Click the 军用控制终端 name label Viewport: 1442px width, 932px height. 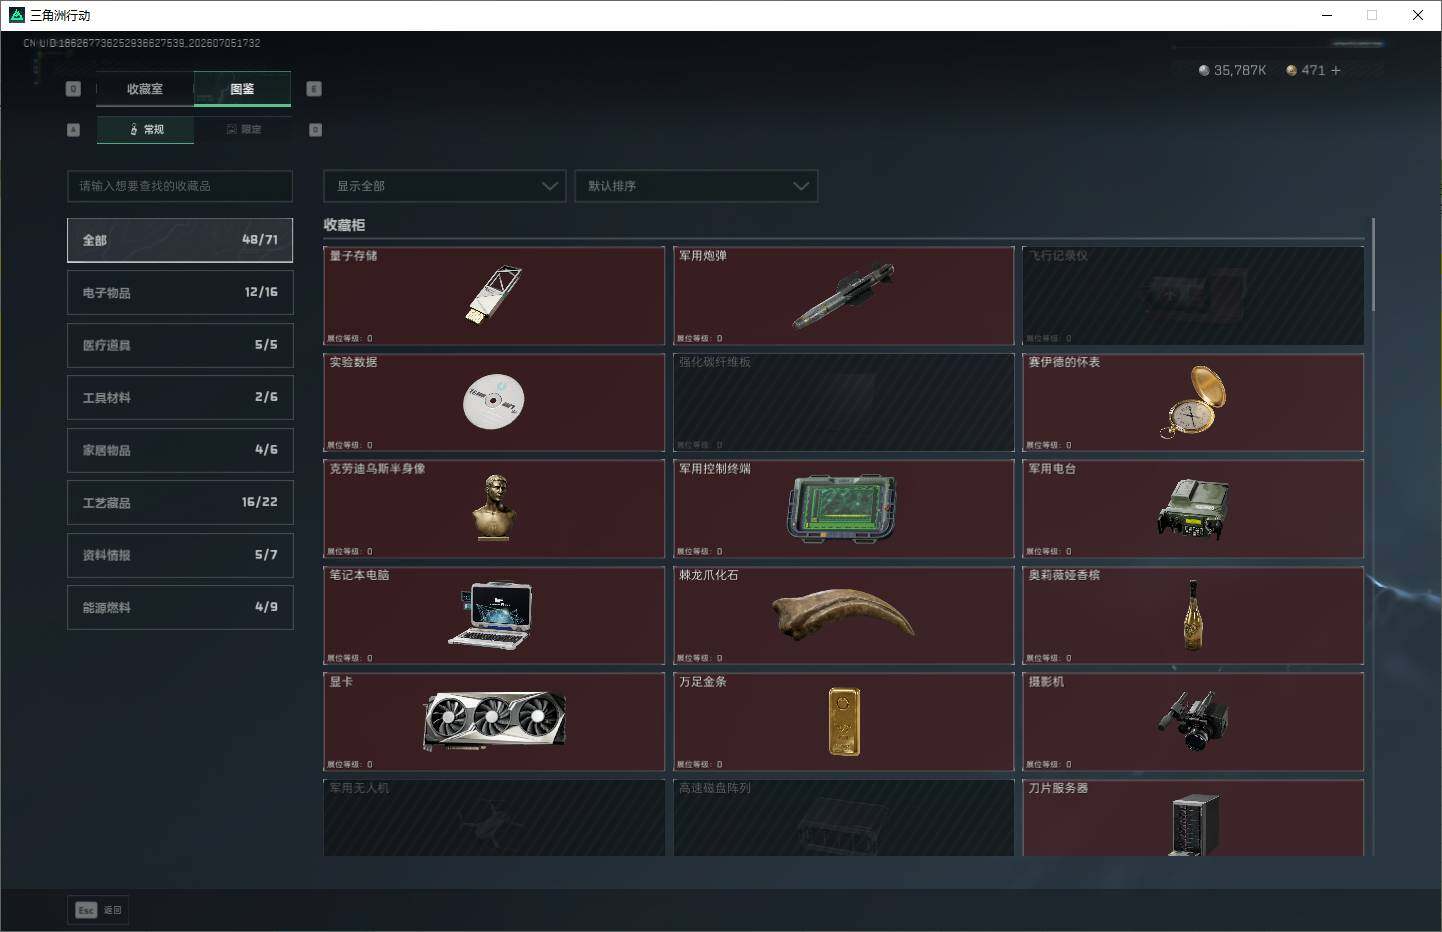[x=715, y=469]
